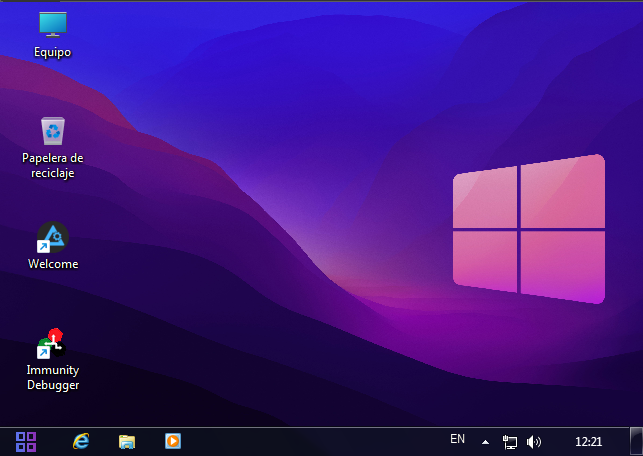Click the Show desktop button

[x=636, y=442]
